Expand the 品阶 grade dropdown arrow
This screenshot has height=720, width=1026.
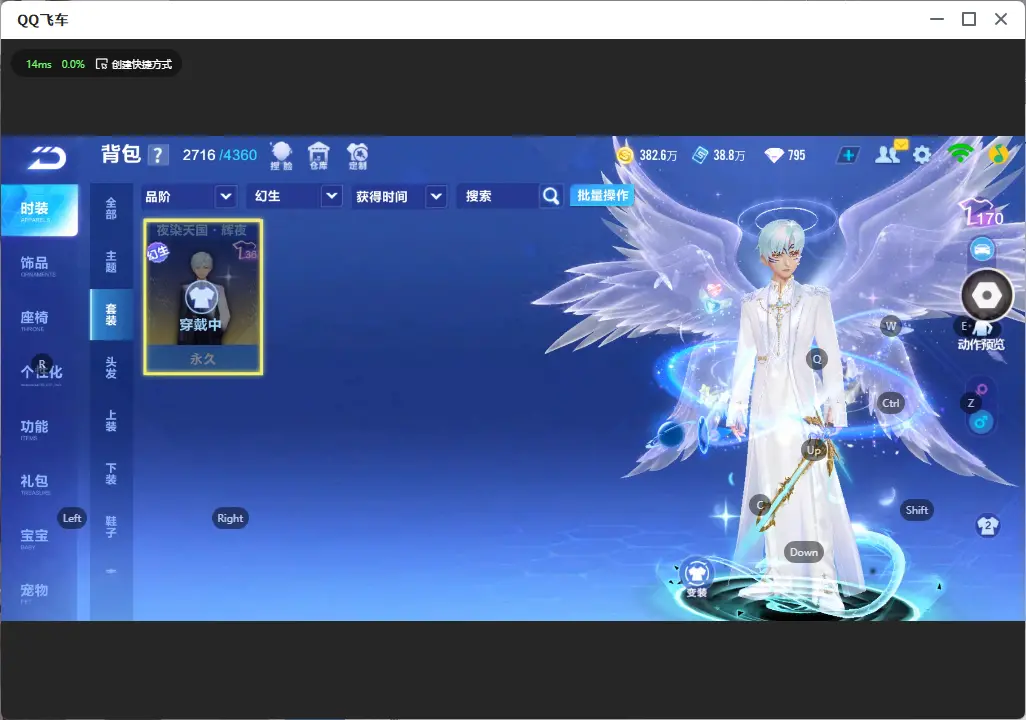pyautogui.click(x=225, y=196)
